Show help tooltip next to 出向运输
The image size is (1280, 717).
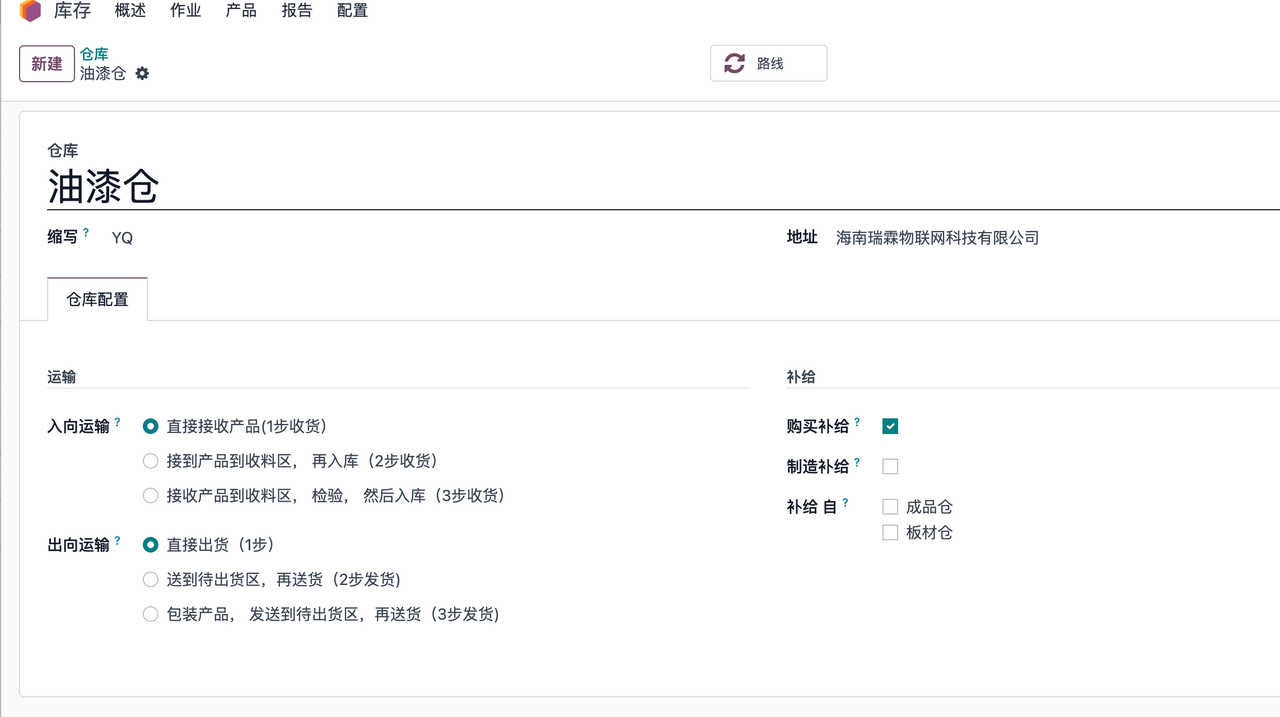click(117, 541)
